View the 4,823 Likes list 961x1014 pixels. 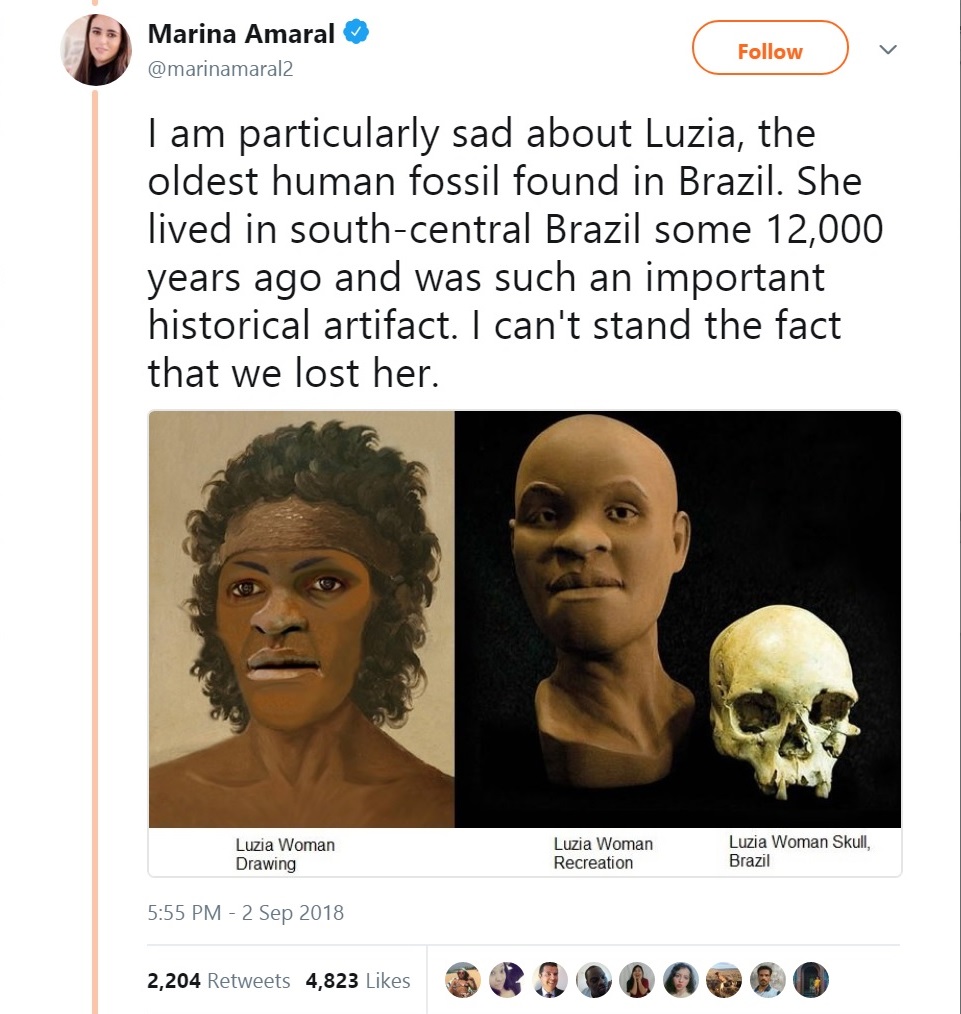pyautogui.click(x=358, y=981)
